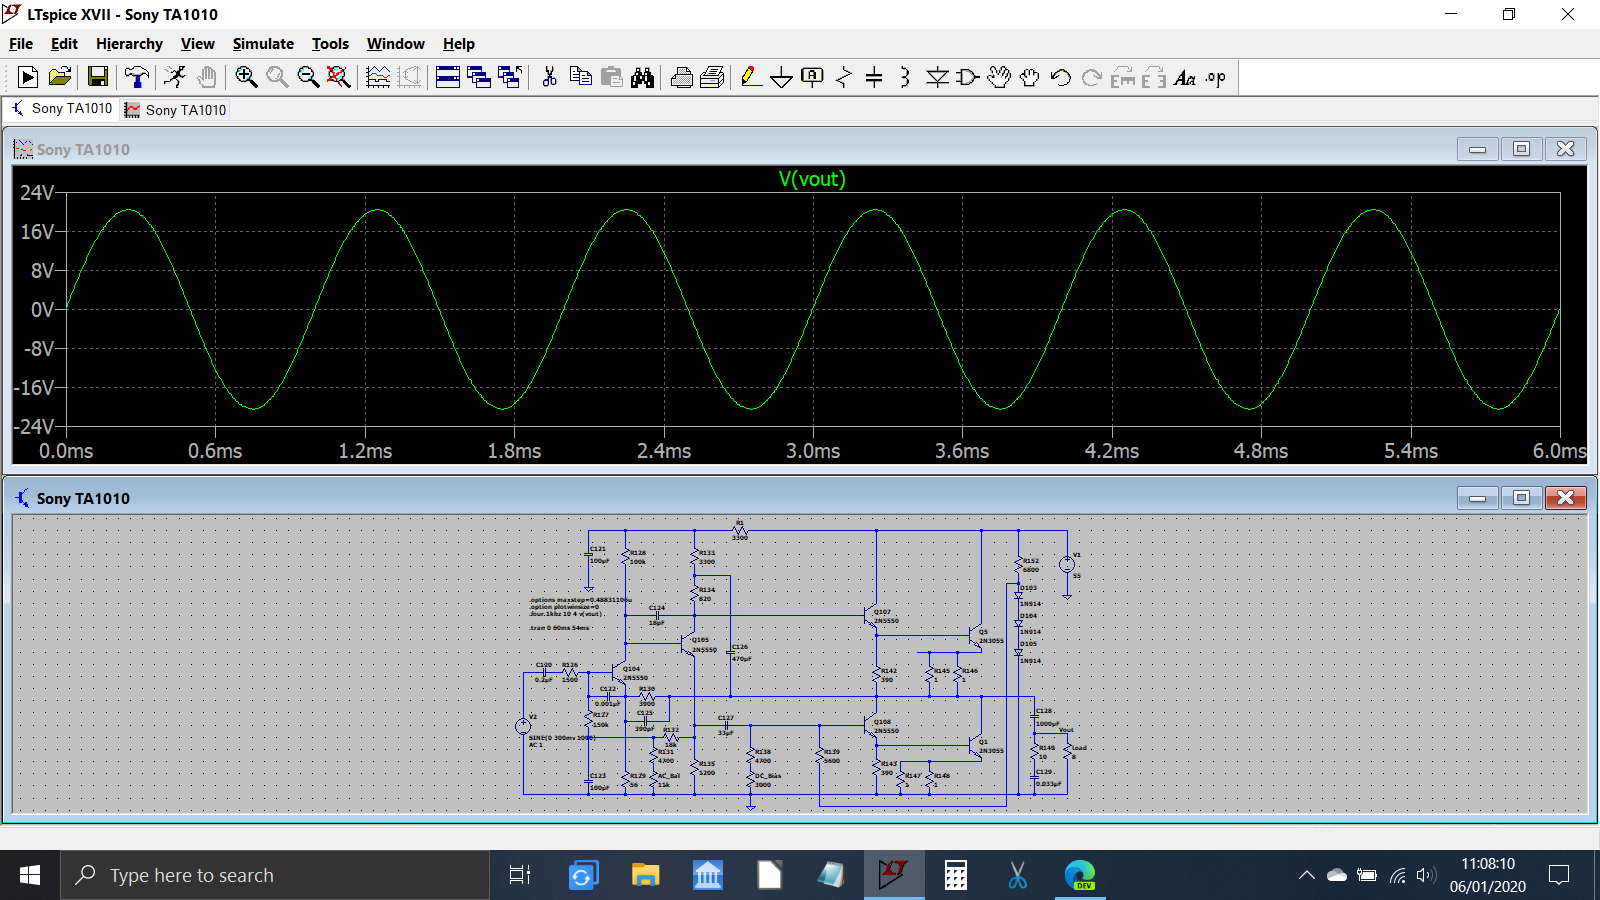This screenshot has height=900, width=1600.
Task: Open a new schematic from the toolbar
Action: (x=28, y=77)
